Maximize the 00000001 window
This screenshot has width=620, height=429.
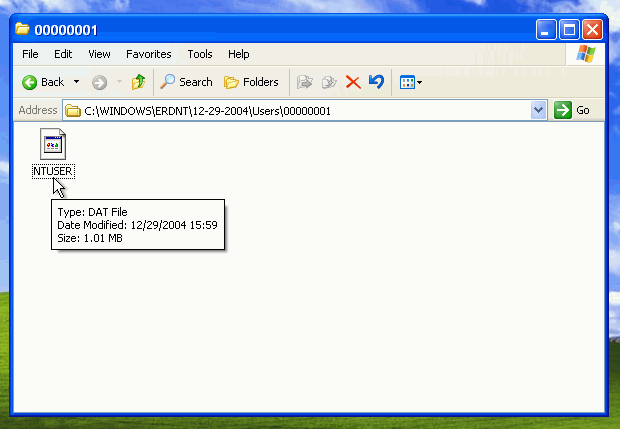click(x=569, y=30)
